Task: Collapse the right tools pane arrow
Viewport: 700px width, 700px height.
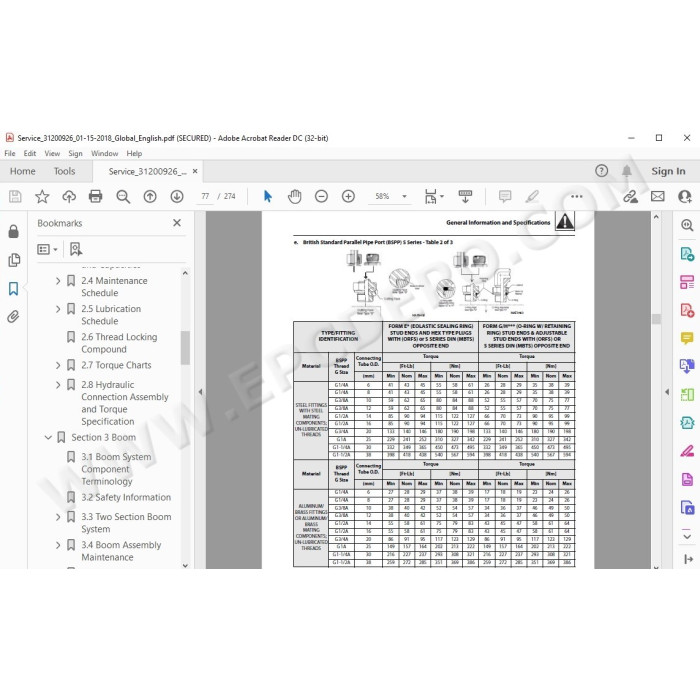Action: coord(667,392)
